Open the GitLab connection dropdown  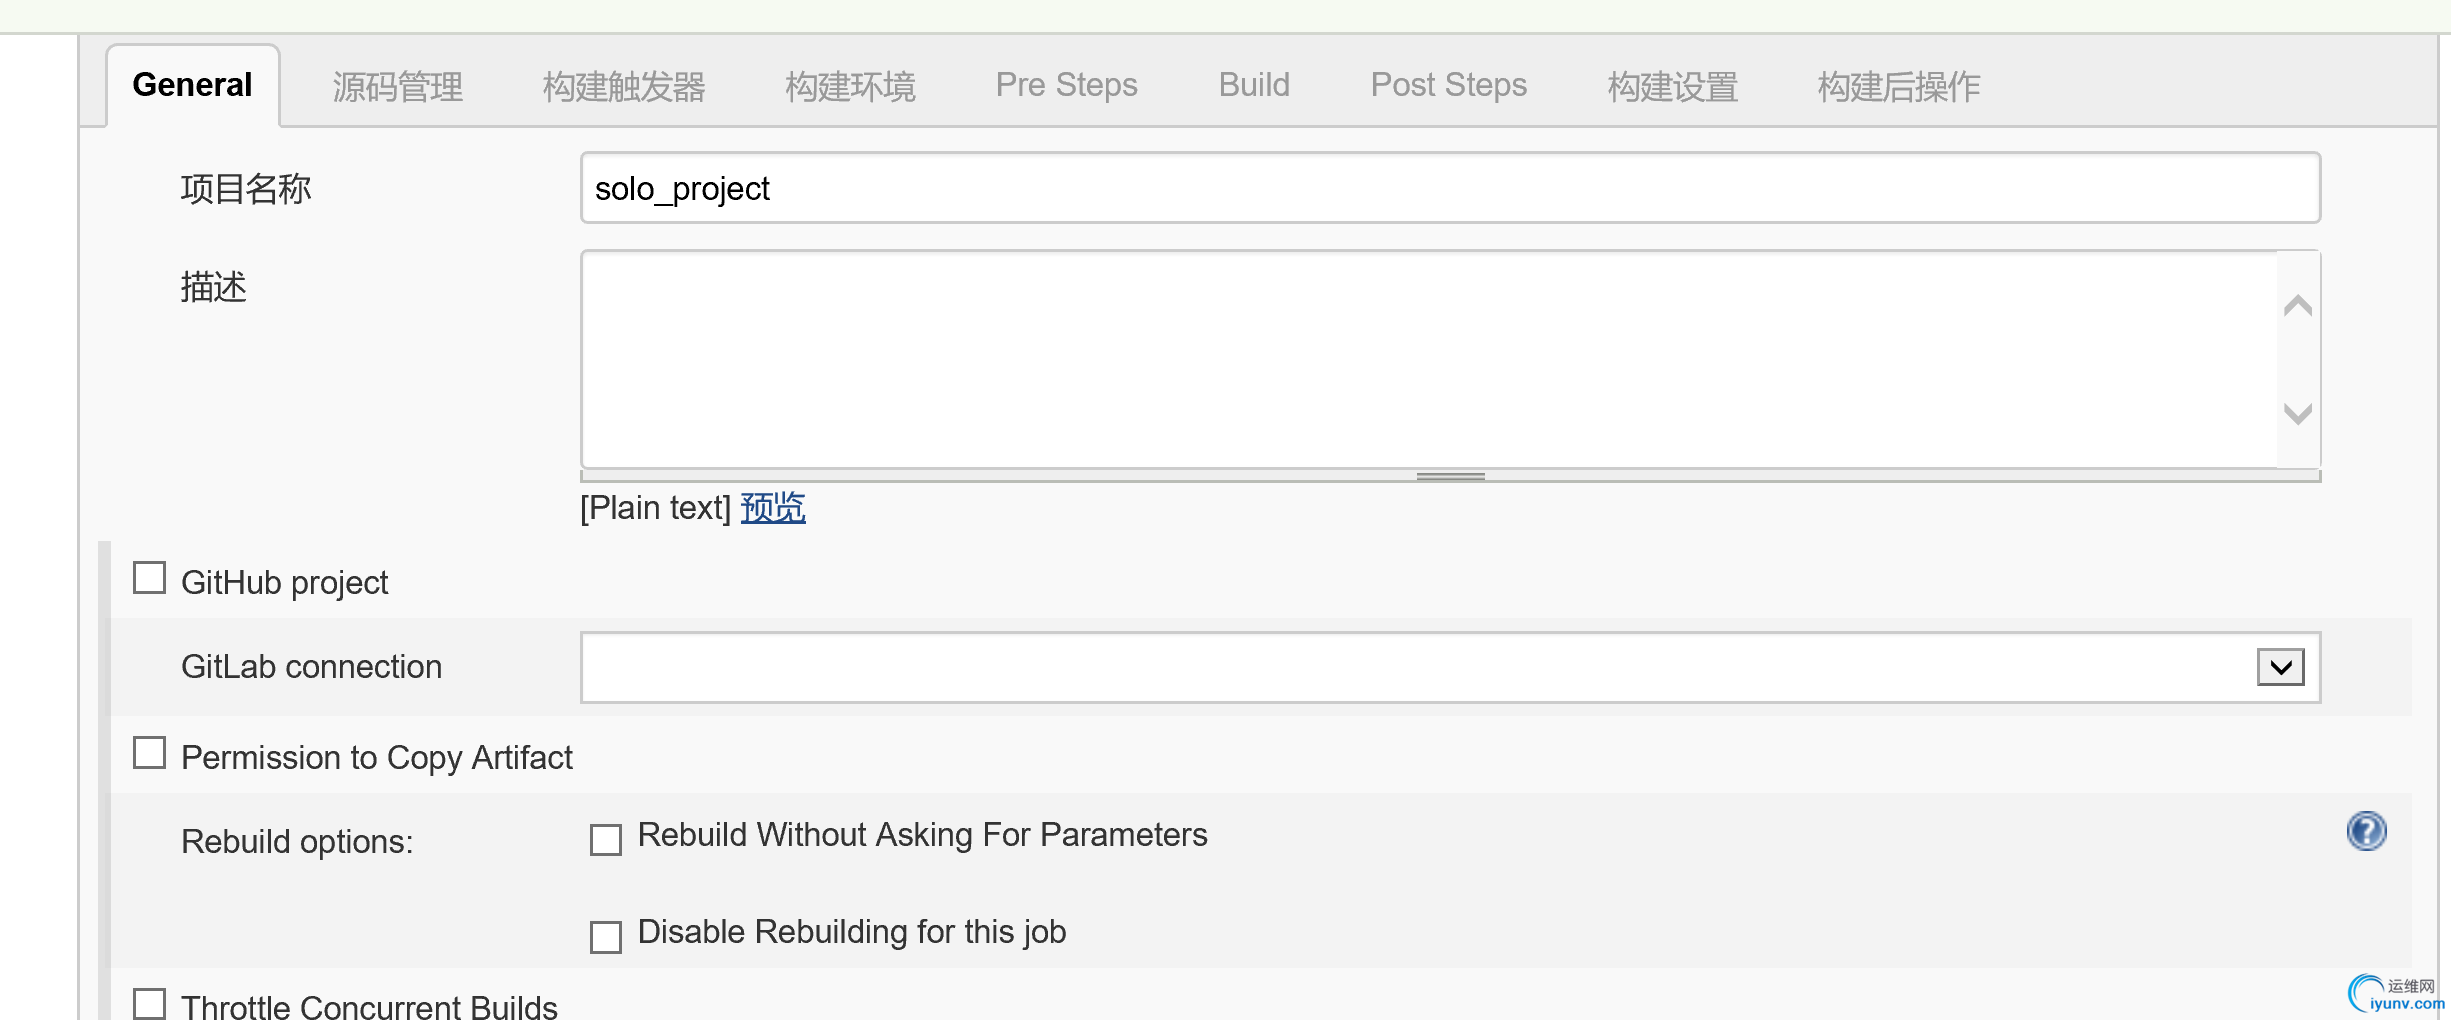point(2280,667)
